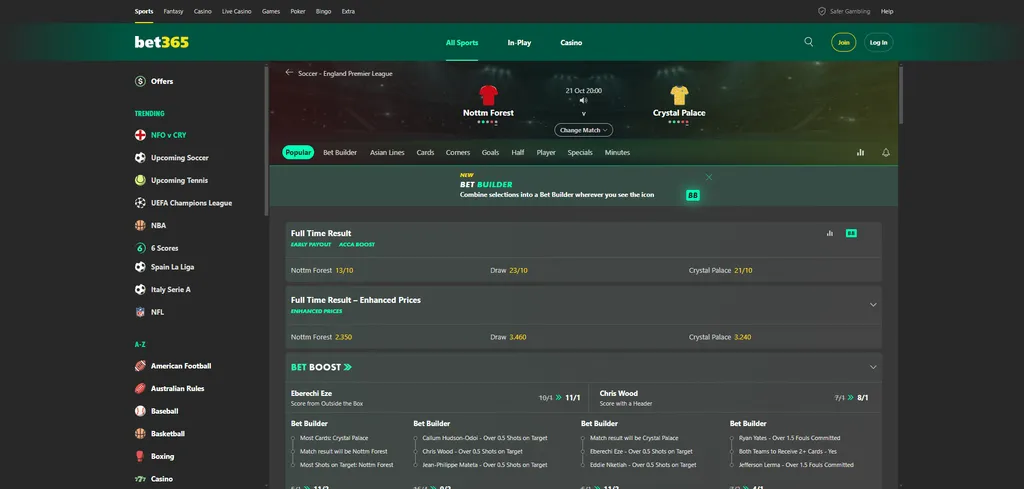Open Fantasy in top bar
The height and width of the screenshot is (489, 1024).
[173, 11]
